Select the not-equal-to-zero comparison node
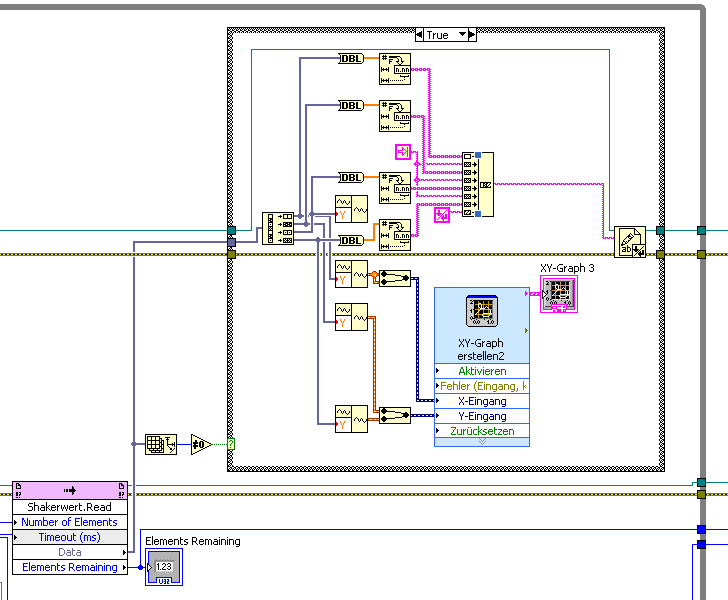This screenshot has width=728, height=600. pyautogui.click(x=201, y=444)
